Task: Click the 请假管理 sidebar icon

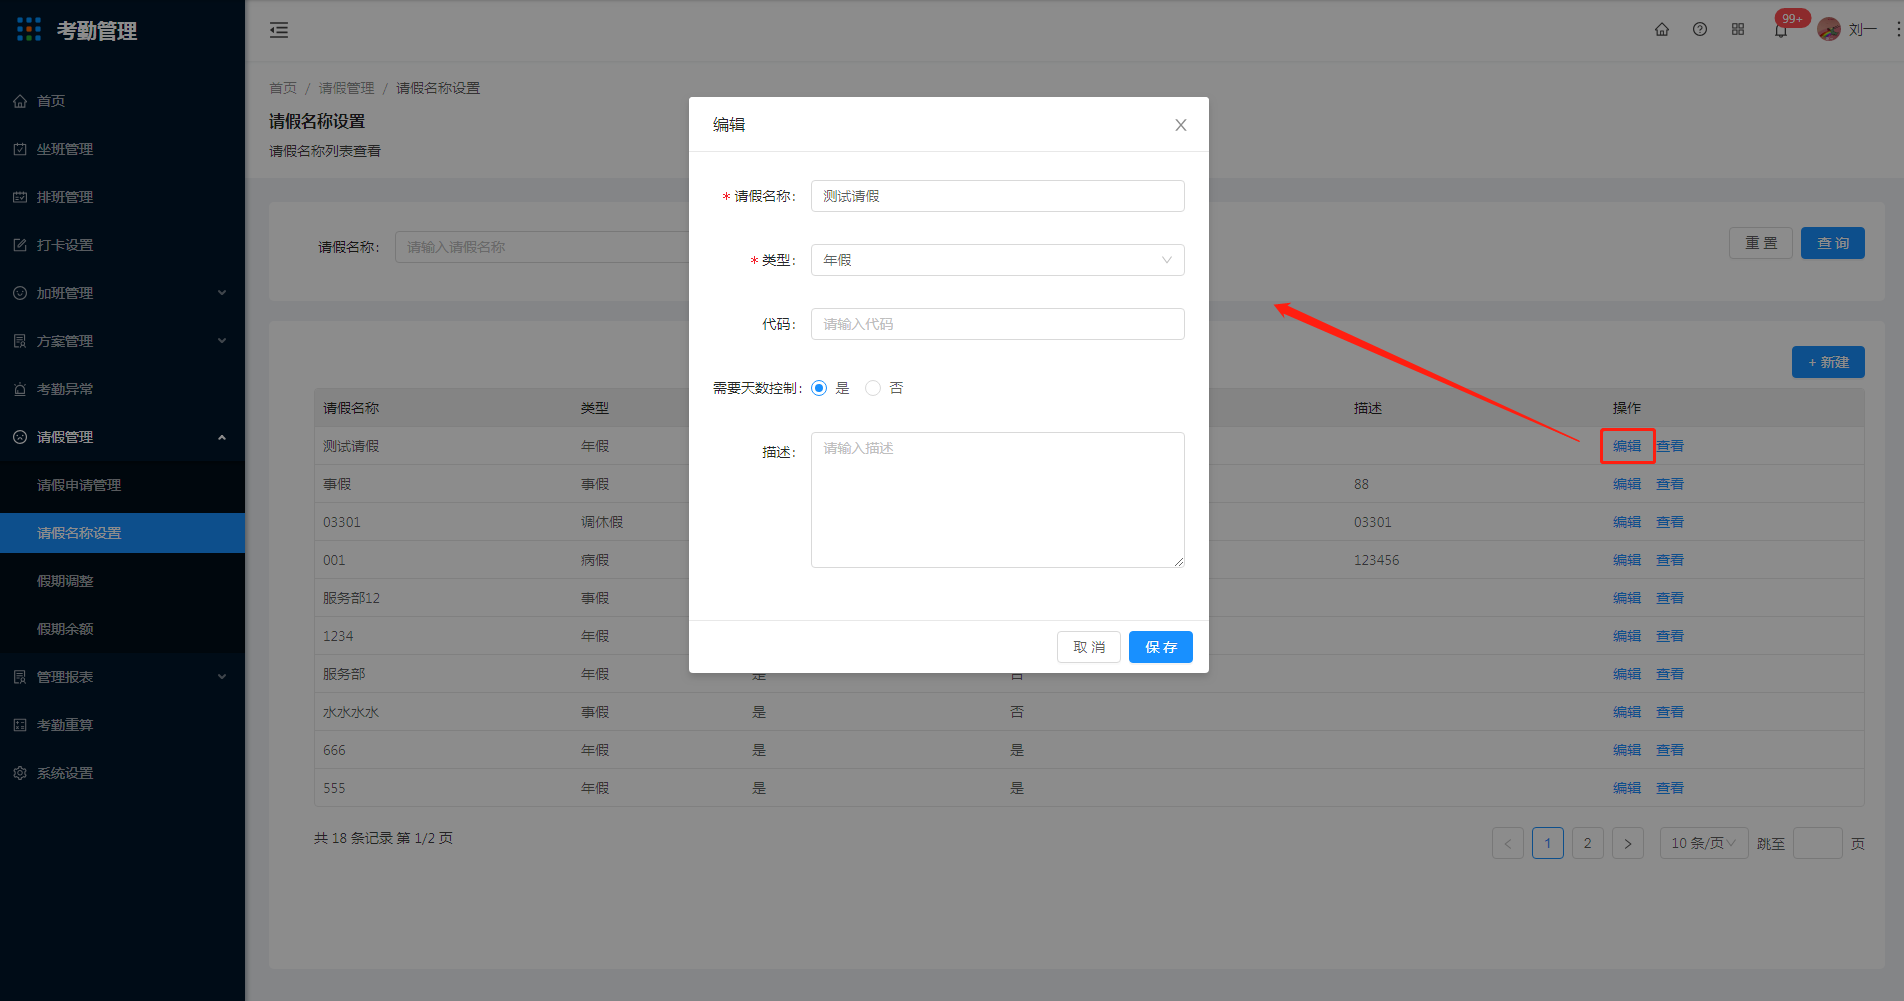Action: [20, 437]
